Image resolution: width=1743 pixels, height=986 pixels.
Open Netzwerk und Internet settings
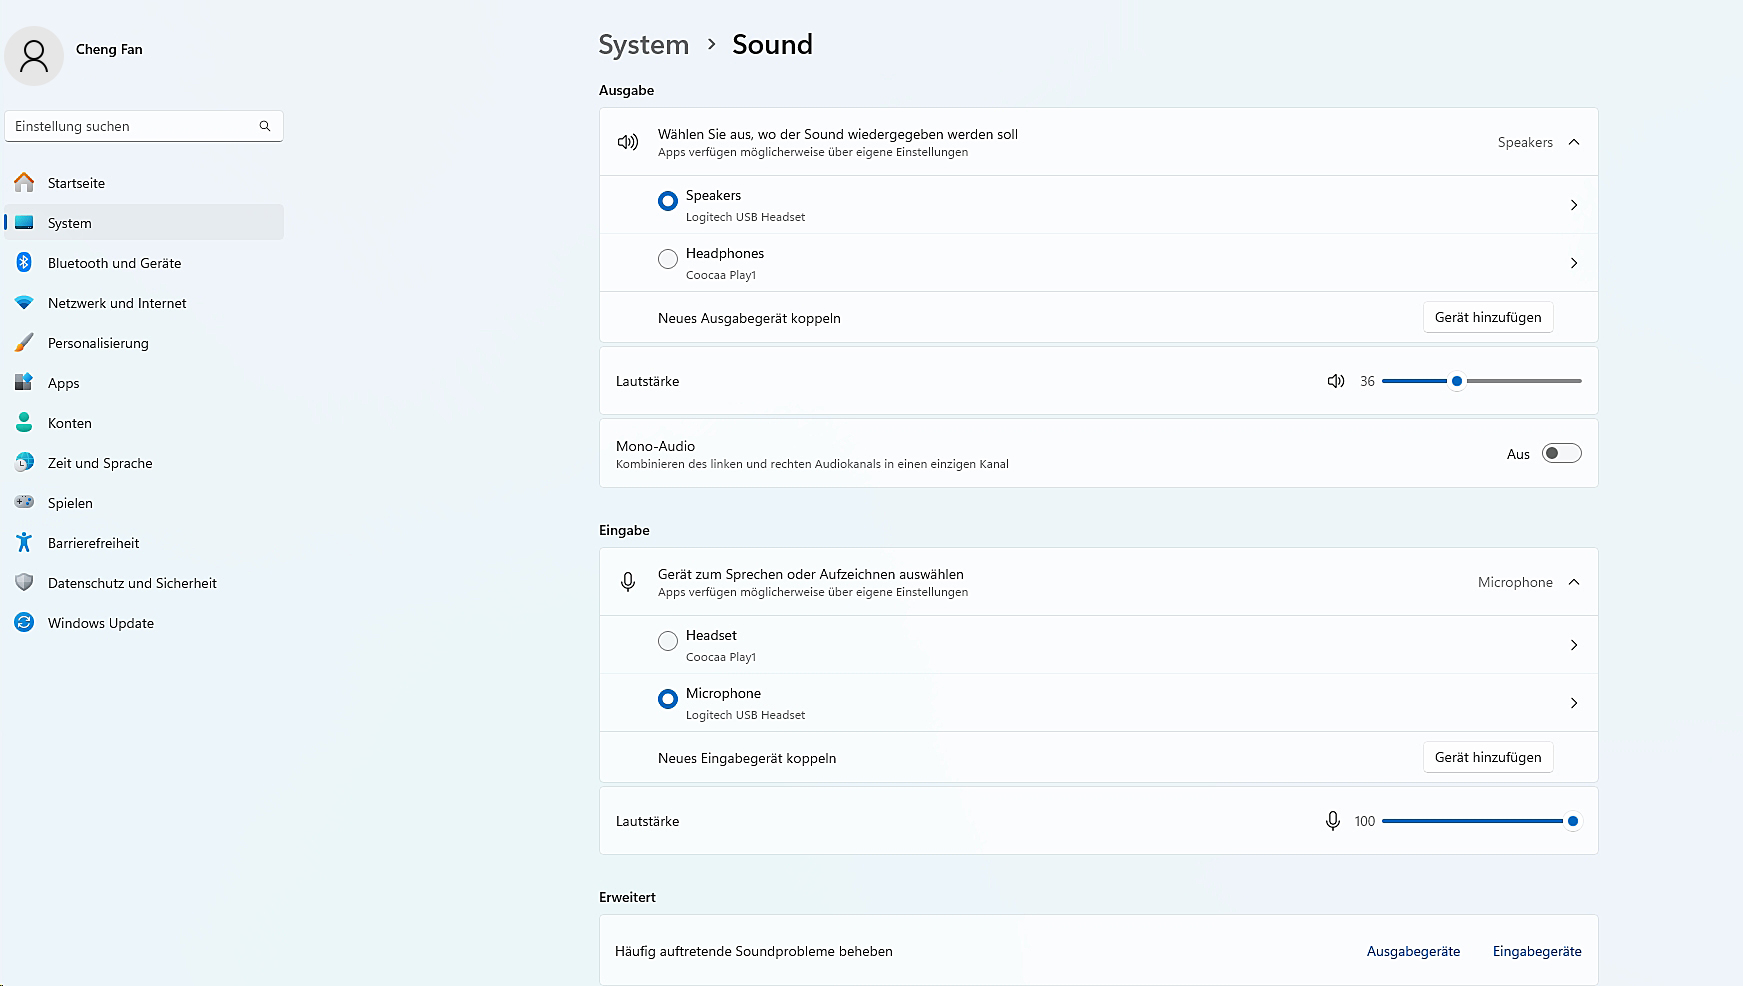[x=144, y=302]
